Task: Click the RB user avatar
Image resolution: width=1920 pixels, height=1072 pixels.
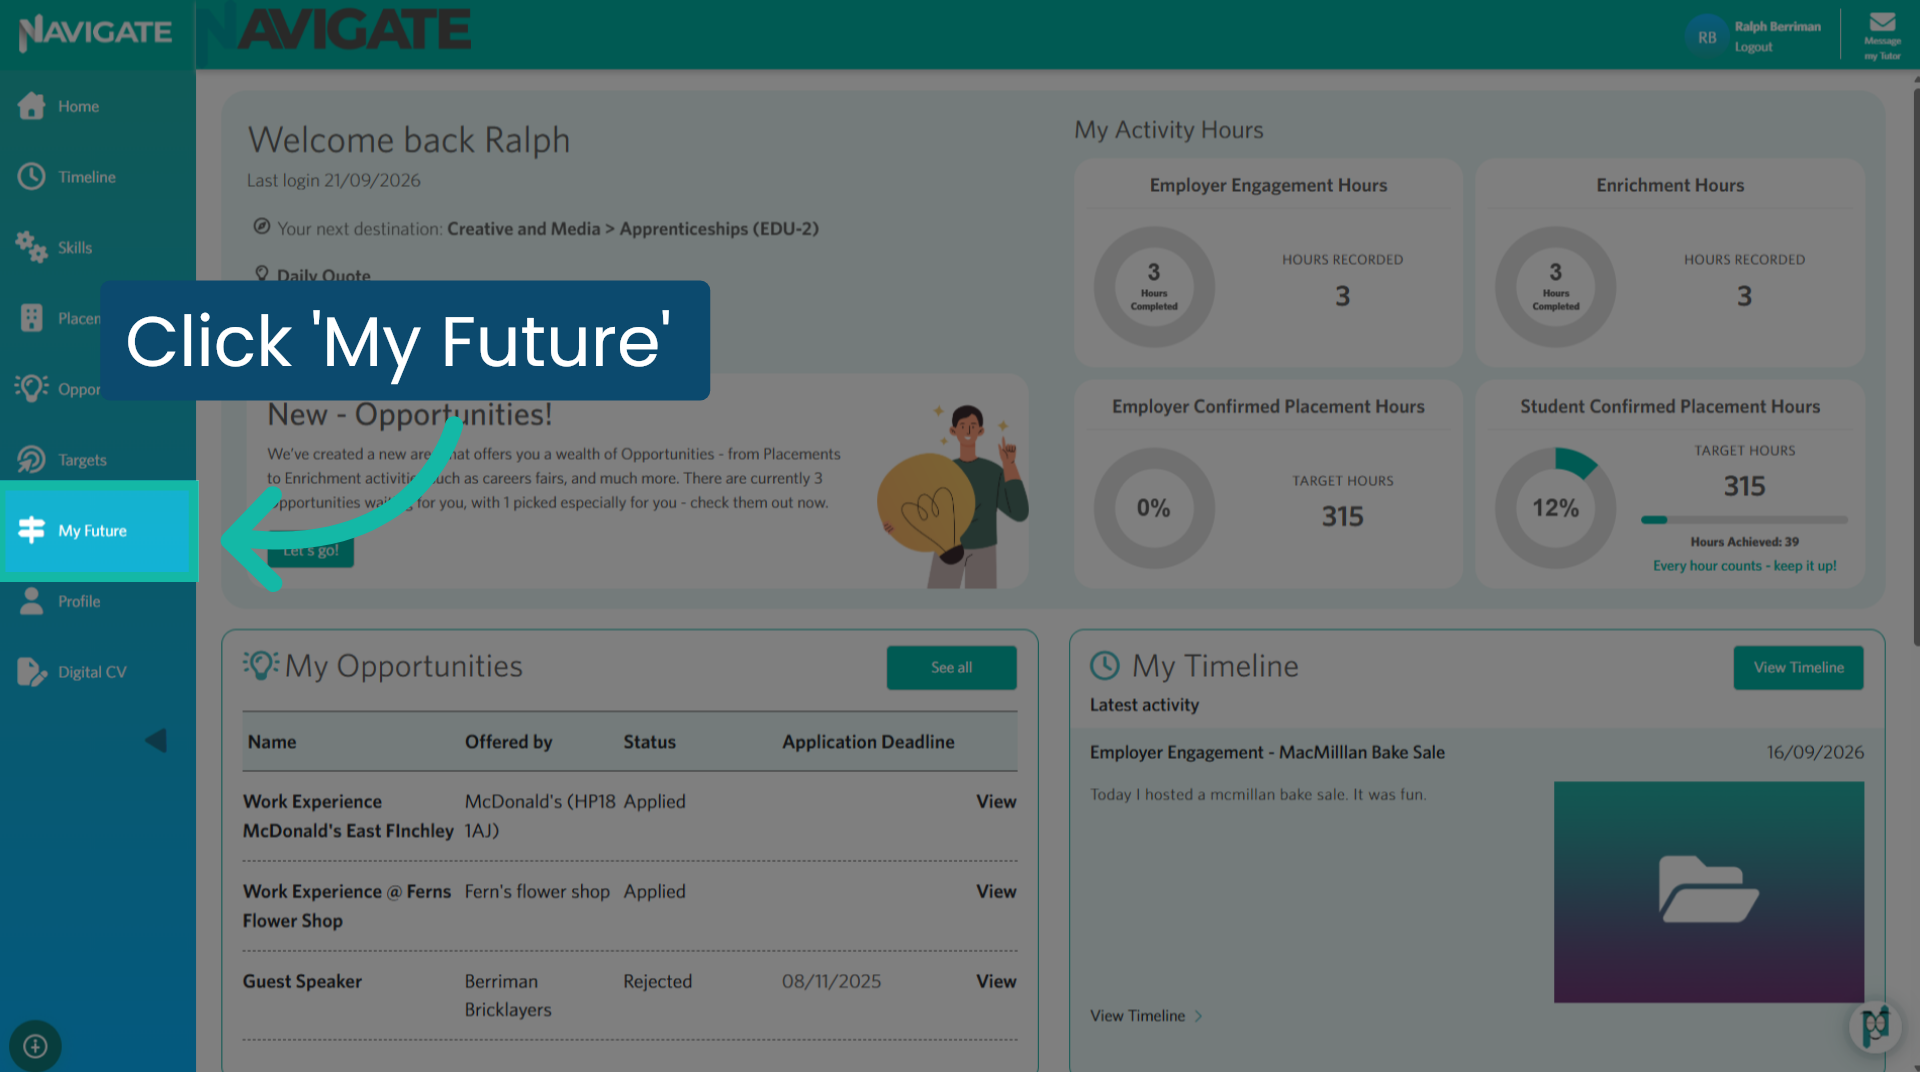Action: click(1707, 37)
